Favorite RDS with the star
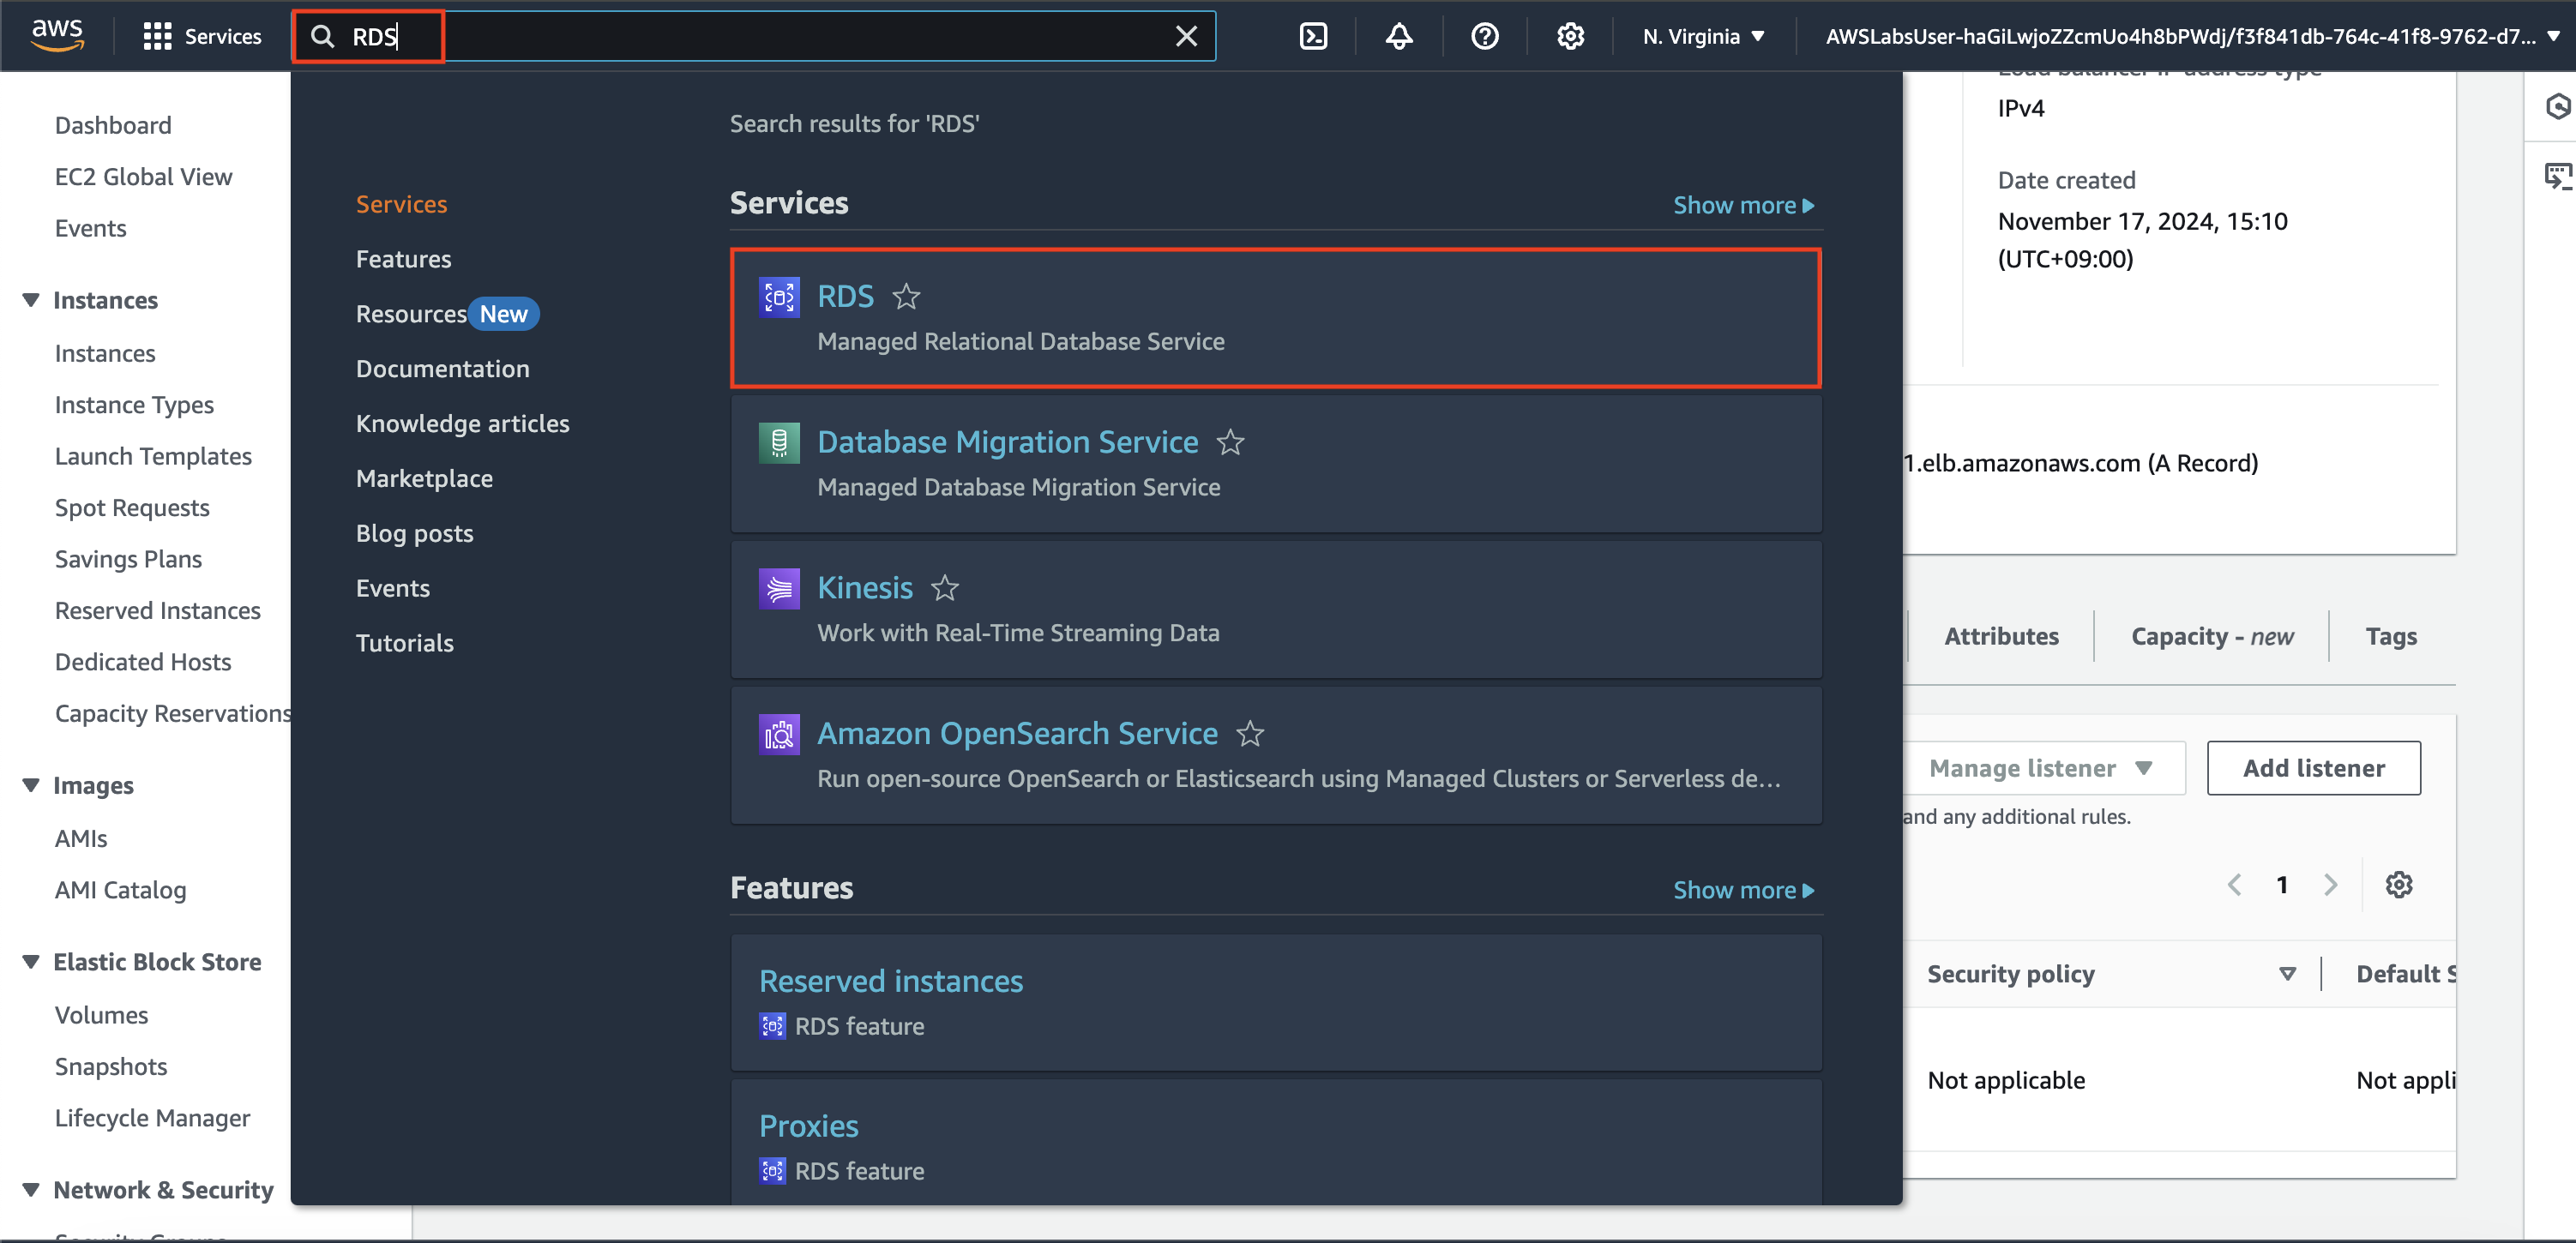This screenshot has height=1243, width=2576. 906,297
